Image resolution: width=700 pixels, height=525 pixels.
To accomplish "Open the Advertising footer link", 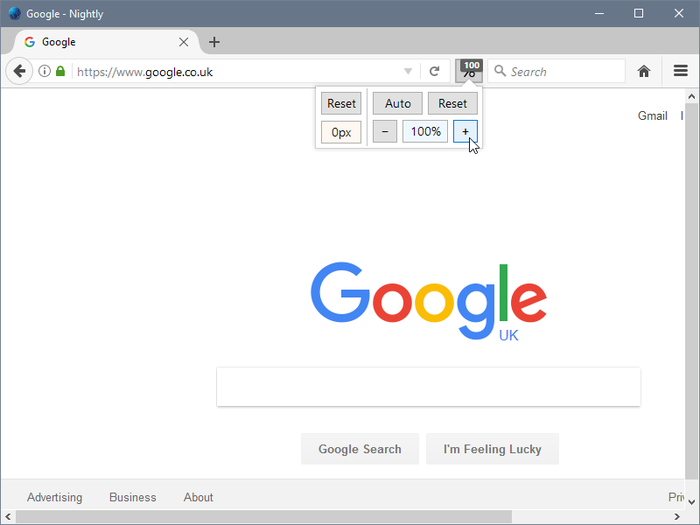I will click(x=54, y=497).
